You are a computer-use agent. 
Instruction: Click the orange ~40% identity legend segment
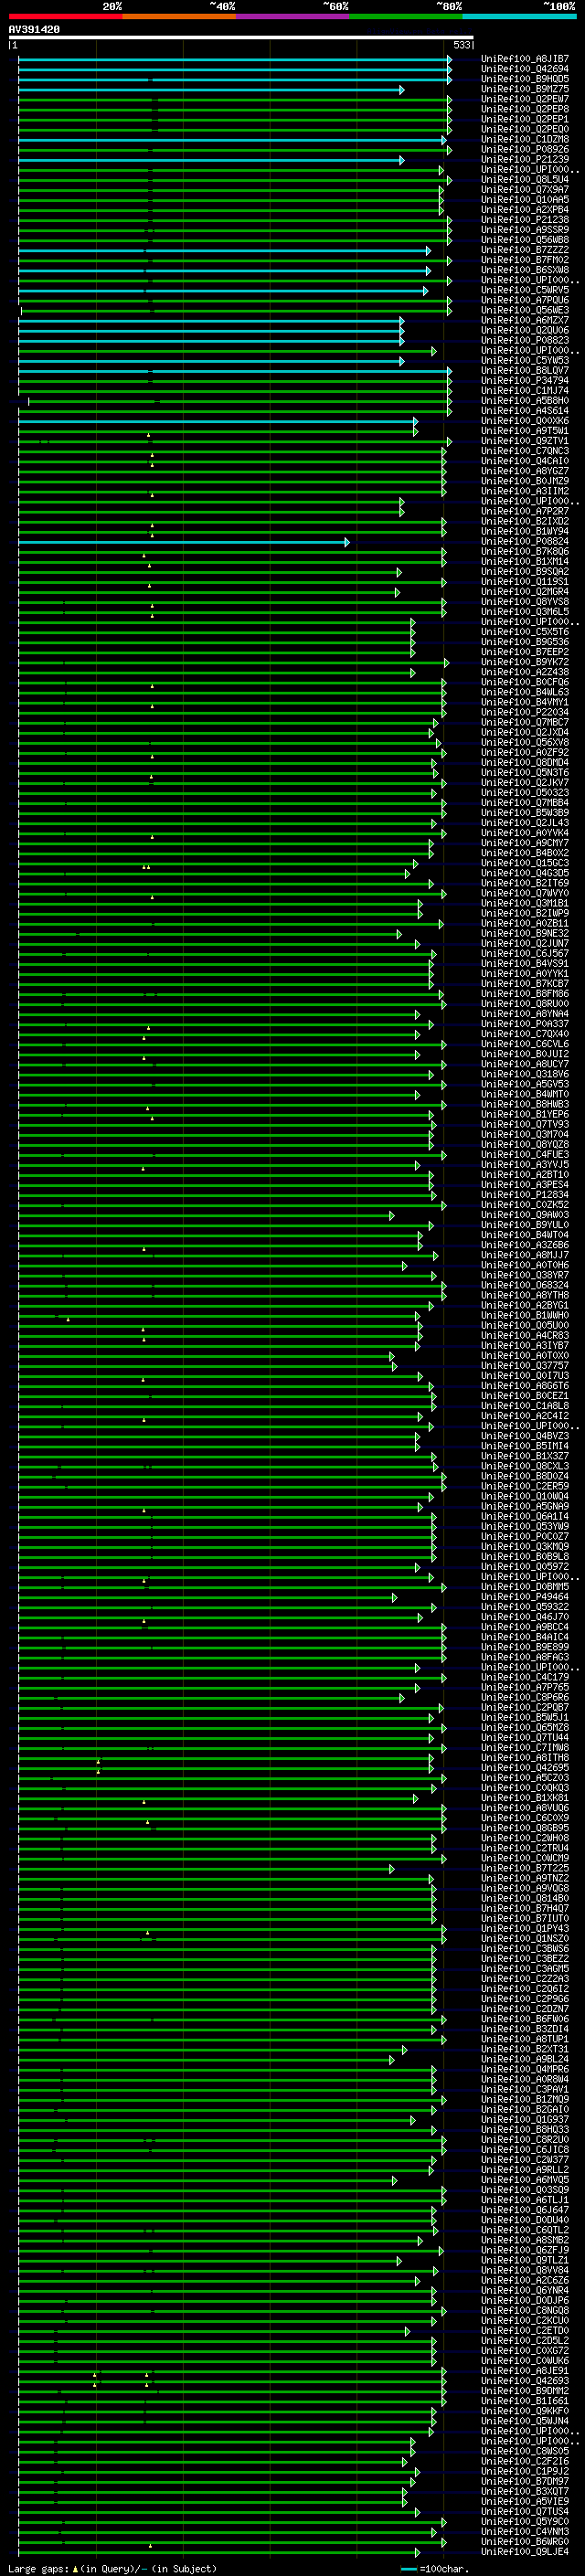tap(179, 16)
